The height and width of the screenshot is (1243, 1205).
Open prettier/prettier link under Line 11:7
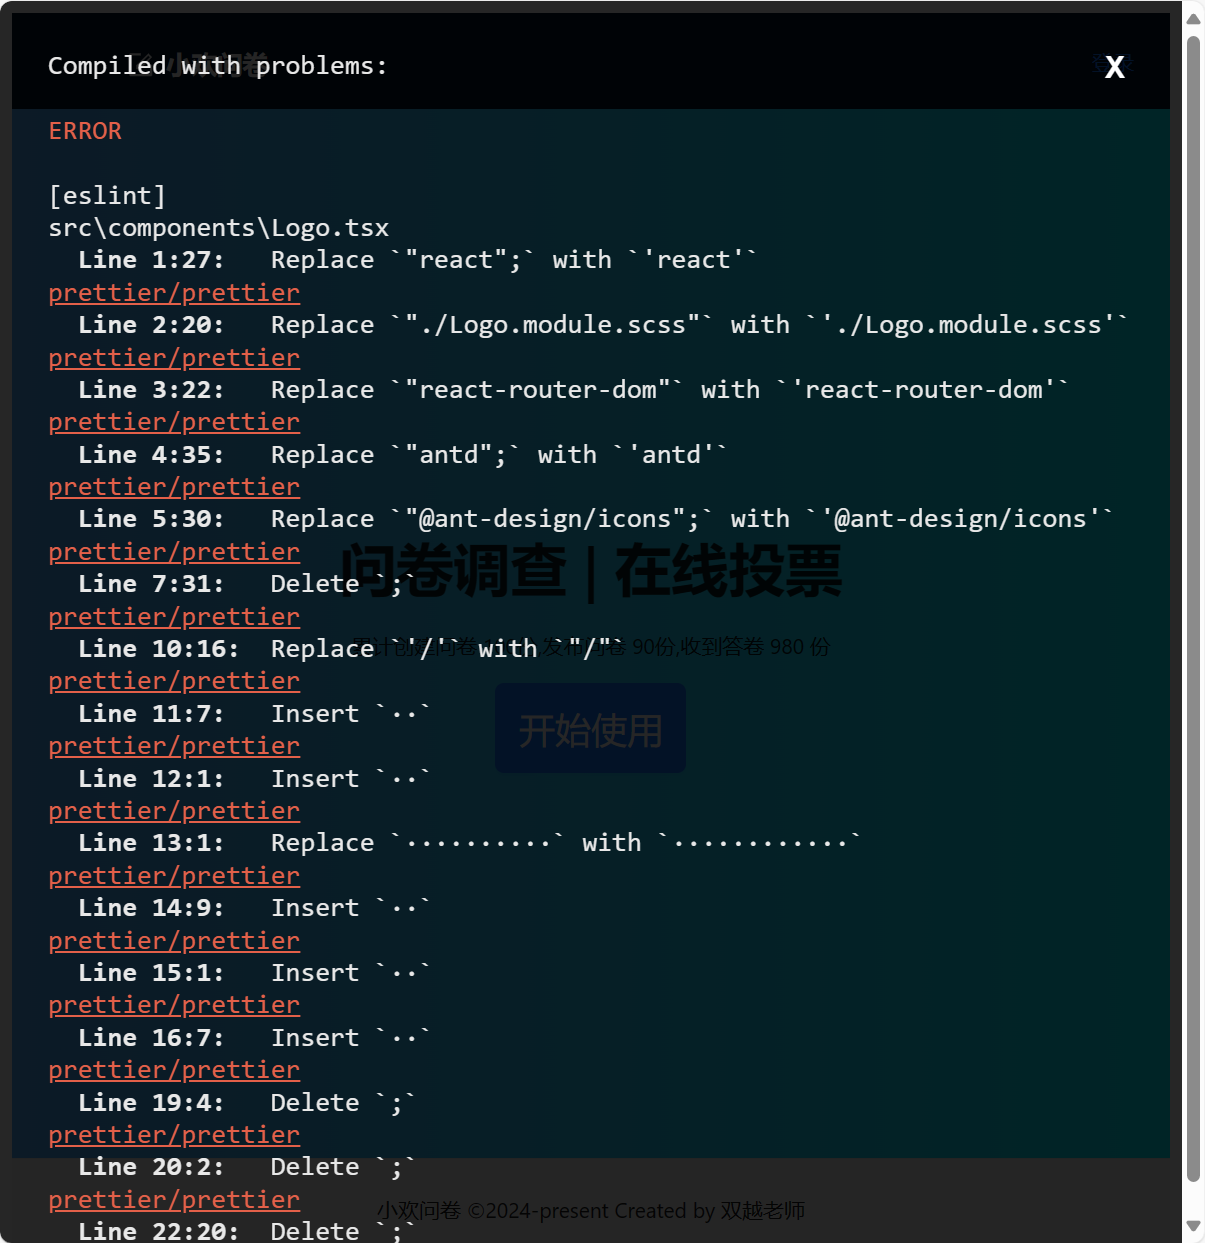(174, 746)
